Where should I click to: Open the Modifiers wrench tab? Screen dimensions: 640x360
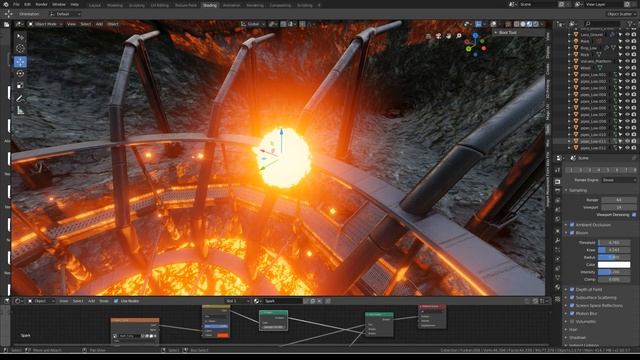(558, 240)
